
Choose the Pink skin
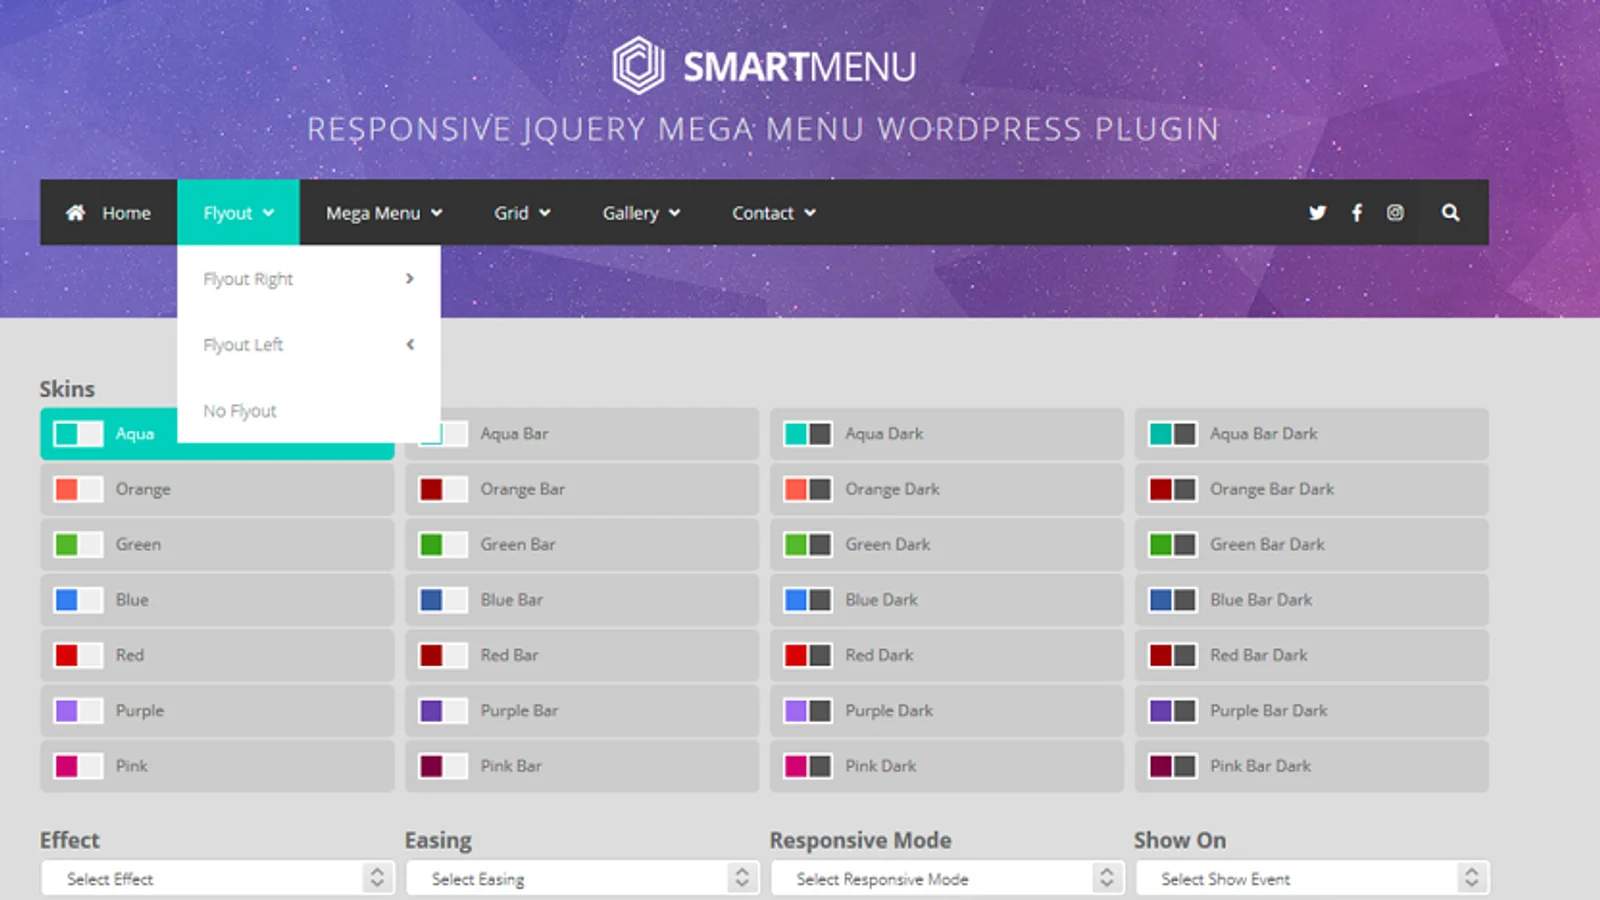(x=217, y=766)
